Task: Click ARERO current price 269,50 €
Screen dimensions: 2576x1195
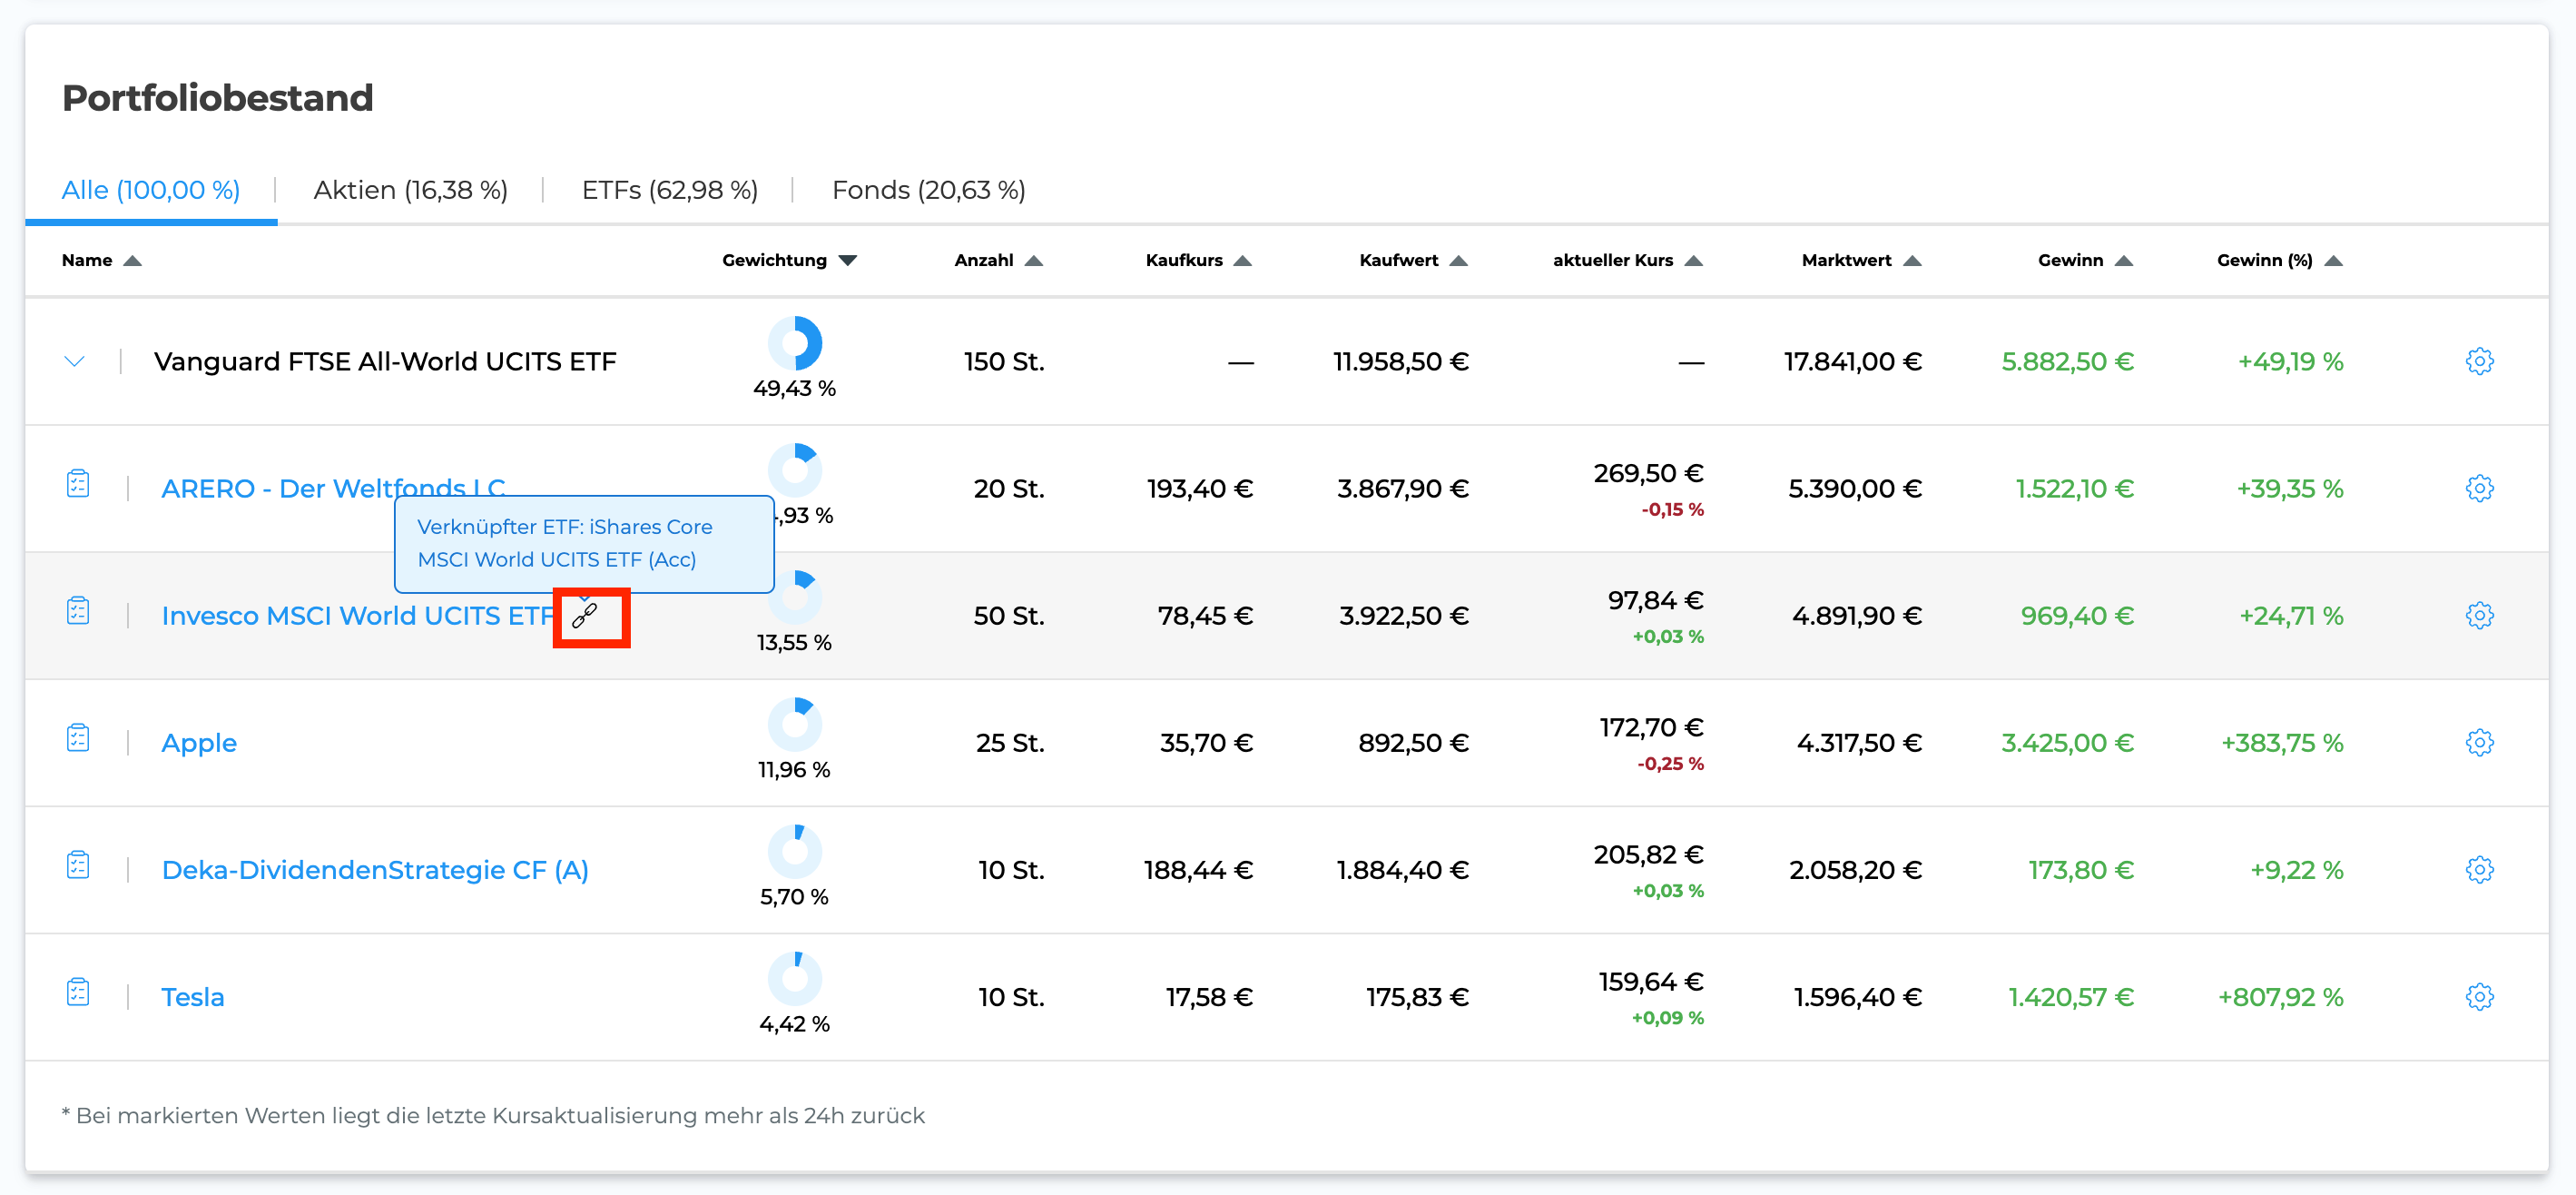Action: point(1649,473)
